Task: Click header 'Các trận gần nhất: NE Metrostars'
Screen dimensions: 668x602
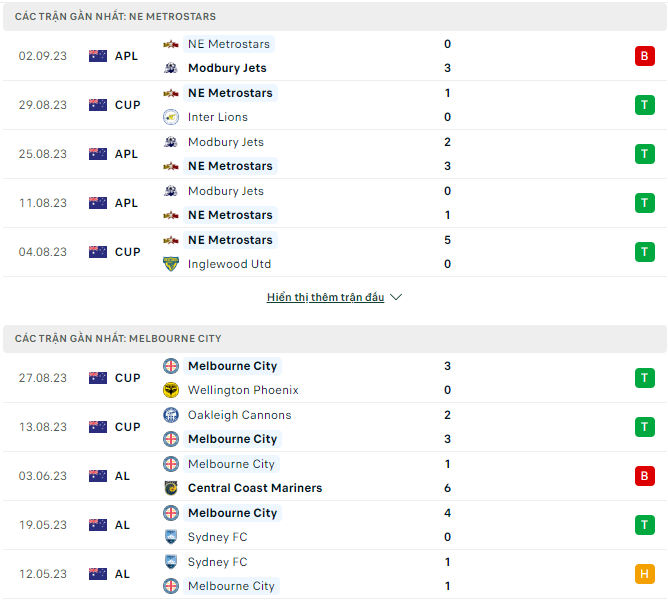Action: pyautogui.click(x=115, y=17)
